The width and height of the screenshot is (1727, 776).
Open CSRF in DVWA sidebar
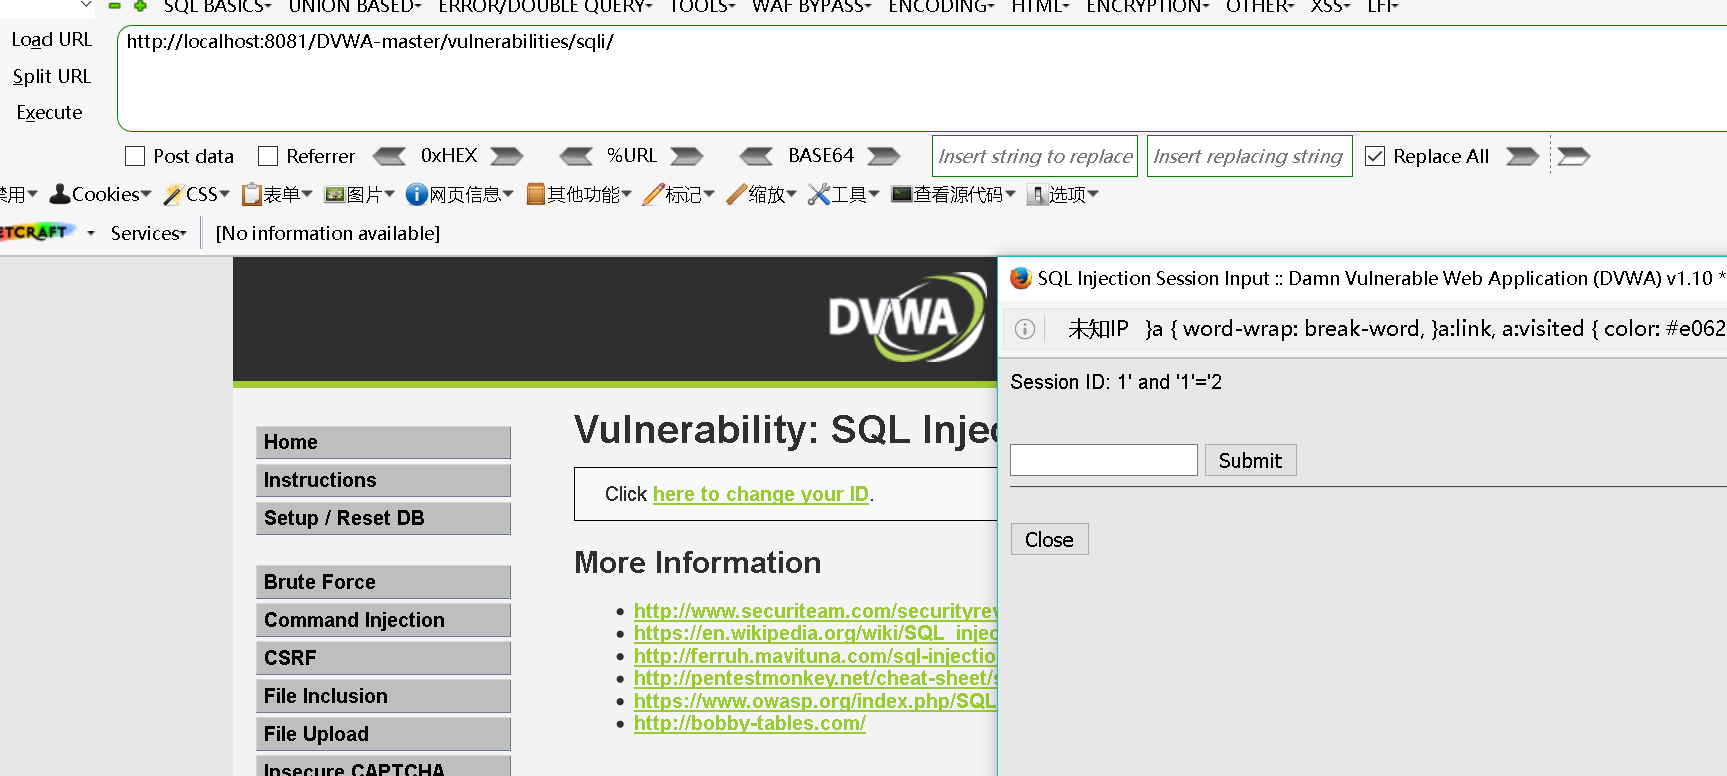coord(383,658)
